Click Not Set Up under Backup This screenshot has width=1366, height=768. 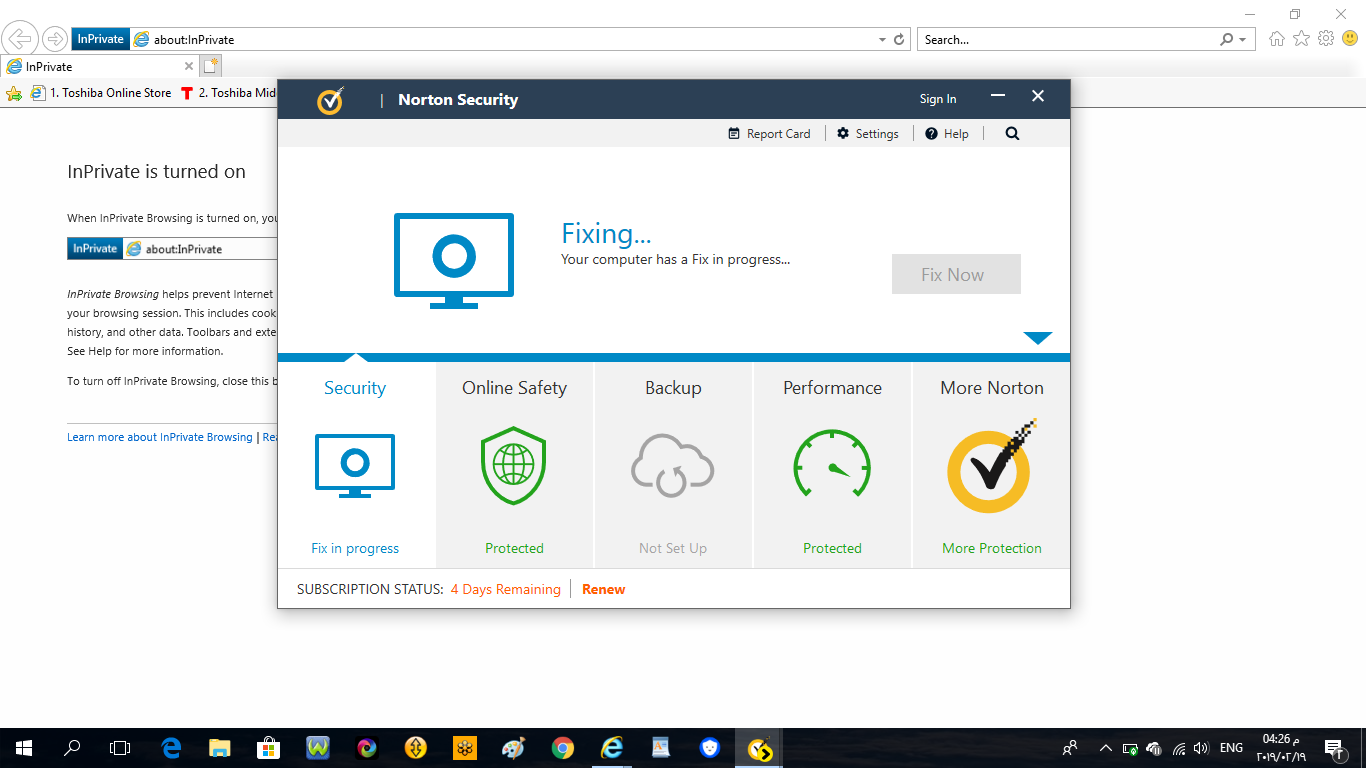(673, 548)
